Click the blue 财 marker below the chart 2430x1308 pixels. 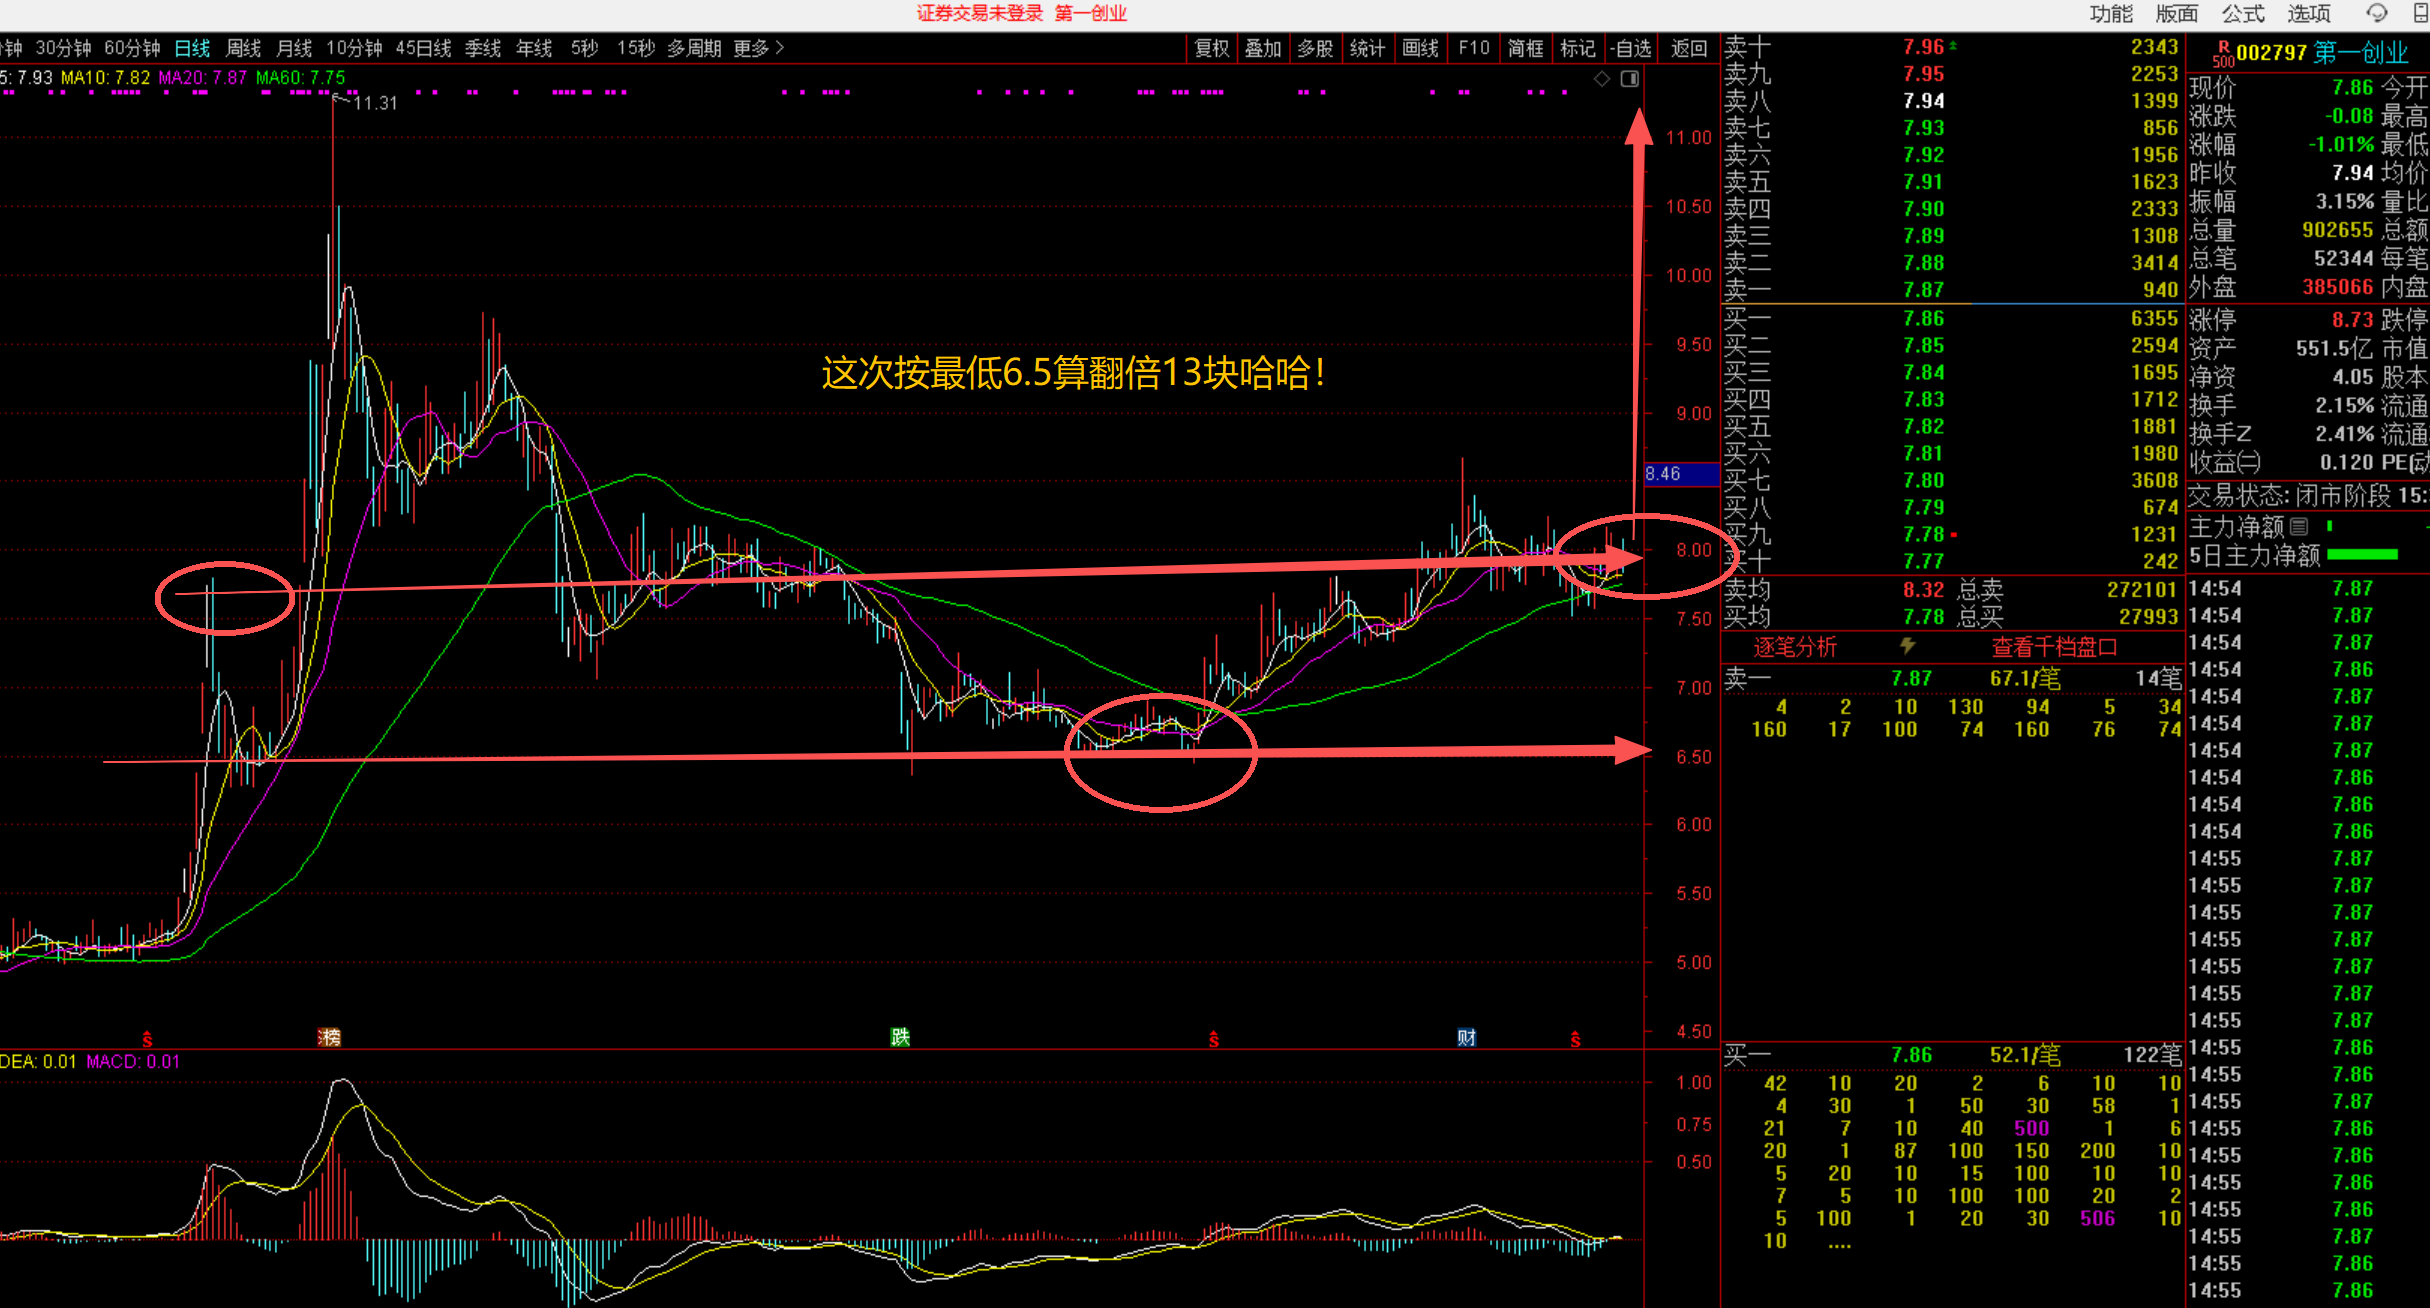pos(1466,1037)
